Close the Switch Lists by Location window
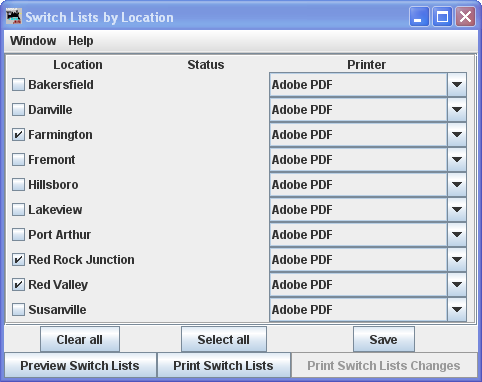The height and width of the screenshot is (382, 482). coord(465,17)
